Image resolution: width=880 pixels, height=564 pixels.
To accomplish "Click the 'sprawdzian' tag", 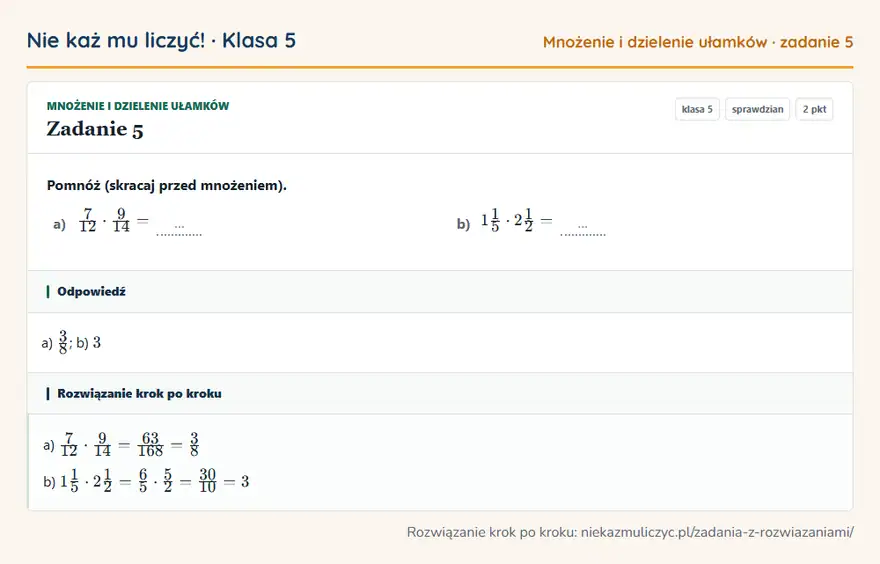I will pos(757,109).
